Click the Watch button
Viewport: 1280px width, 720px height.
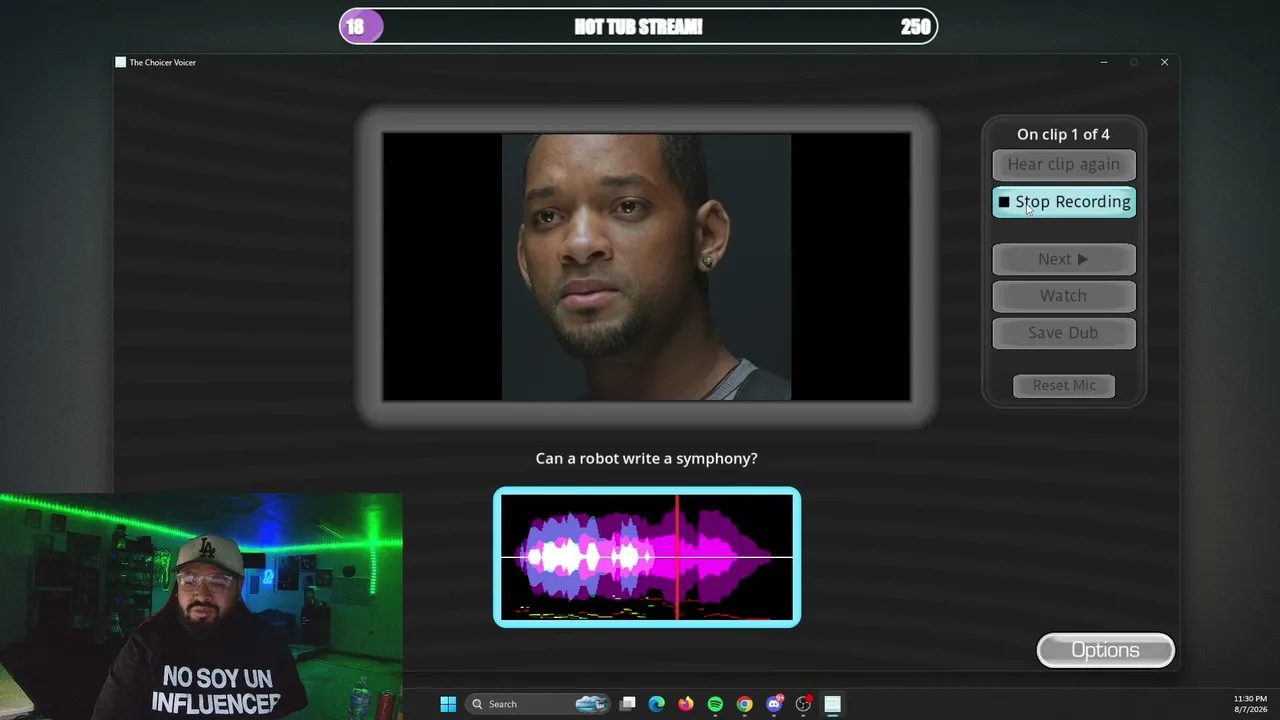coord(1063,296)
